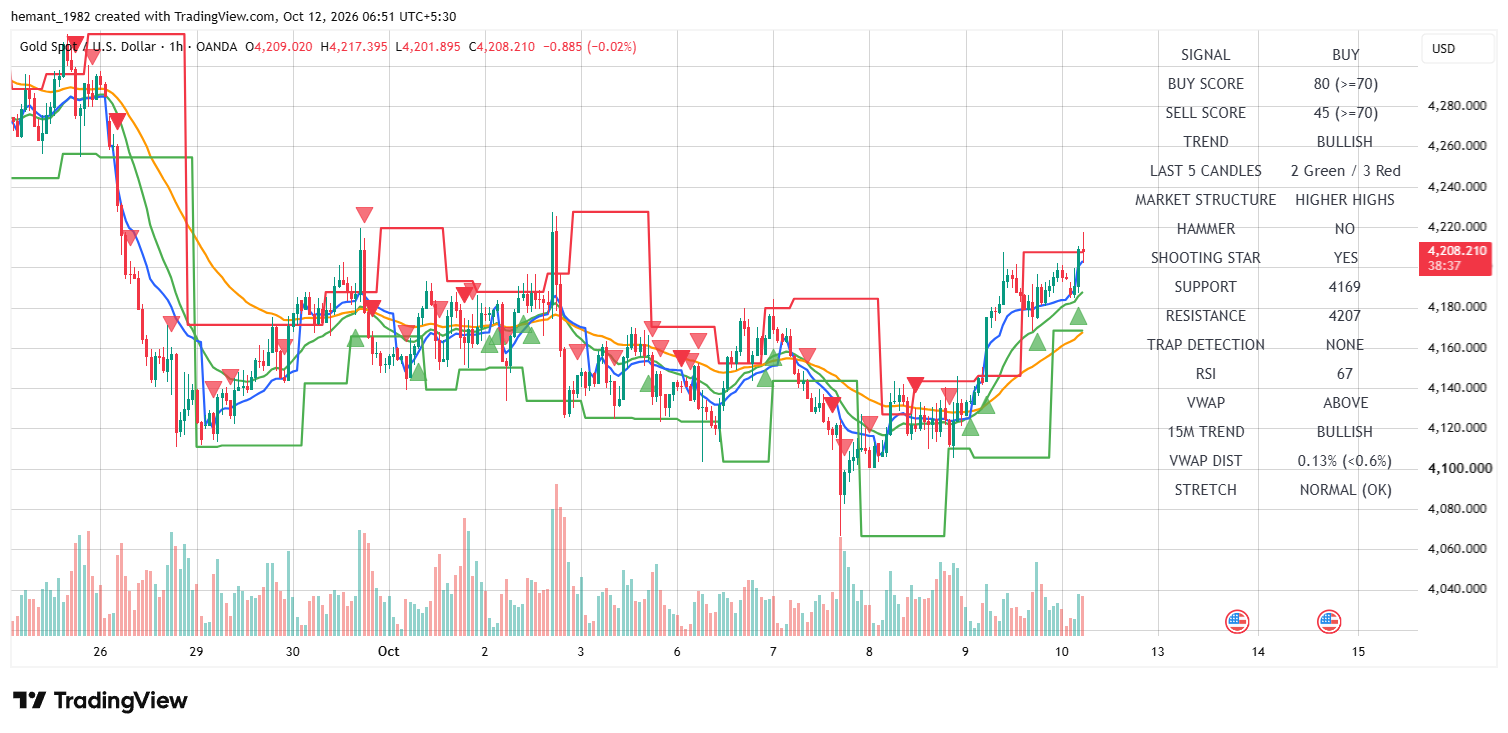Click the TRAP DETECTION label
The height and width of the screenshot is (733, 1508).
coord(1205,345)
